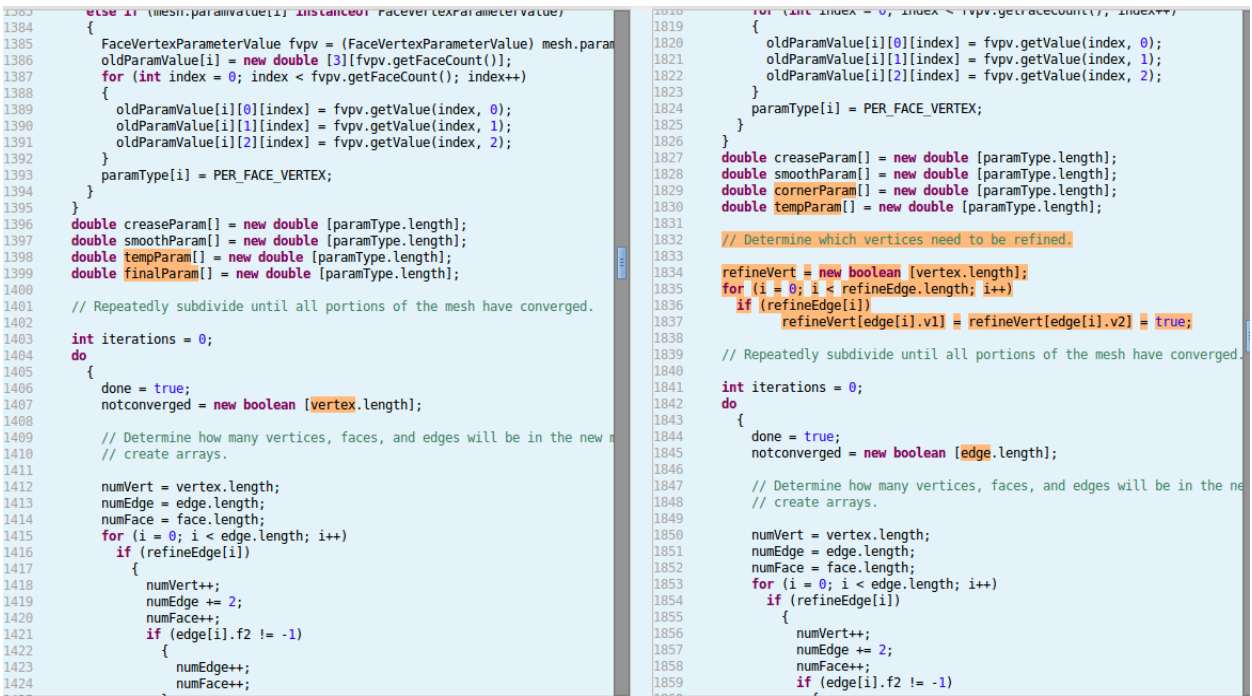Click "creaseParam[]" declaration on line 1827
Screen dimensions: 1252x696
click(919, 158)
